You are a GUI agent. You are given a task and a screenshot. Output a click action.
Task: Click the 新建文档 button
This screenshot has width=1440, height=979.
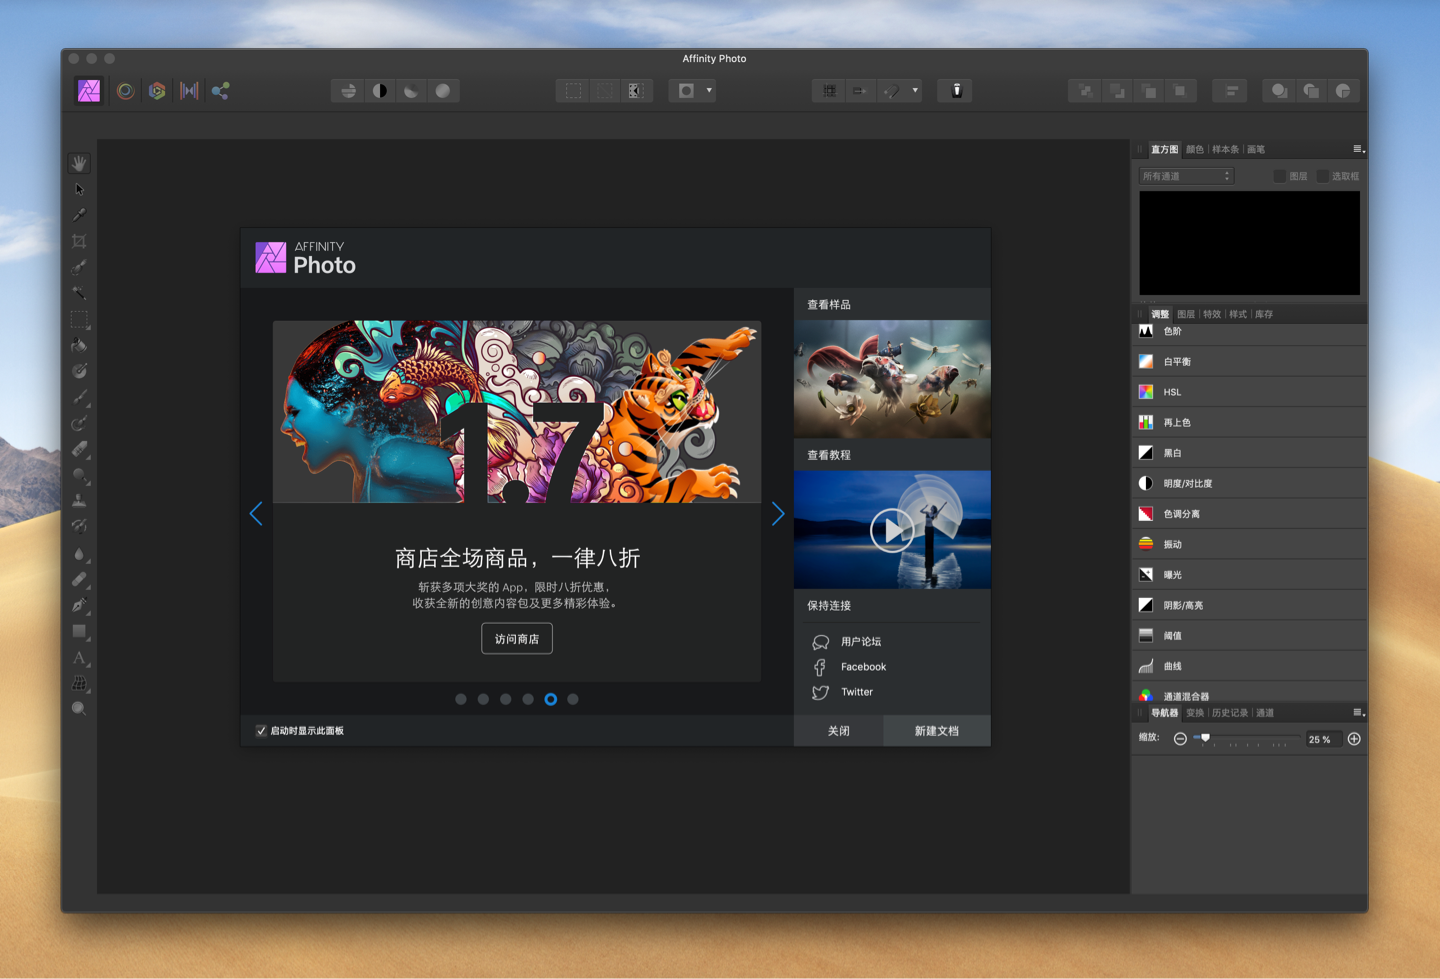[x=937, y=731]
